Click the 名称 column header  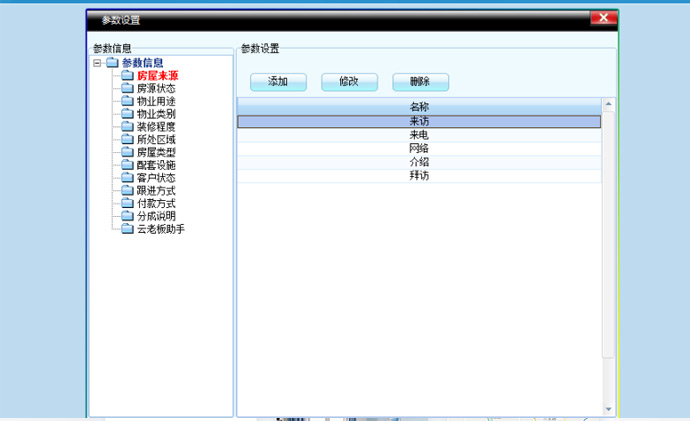pyautogui.click(x=419, y=106)
